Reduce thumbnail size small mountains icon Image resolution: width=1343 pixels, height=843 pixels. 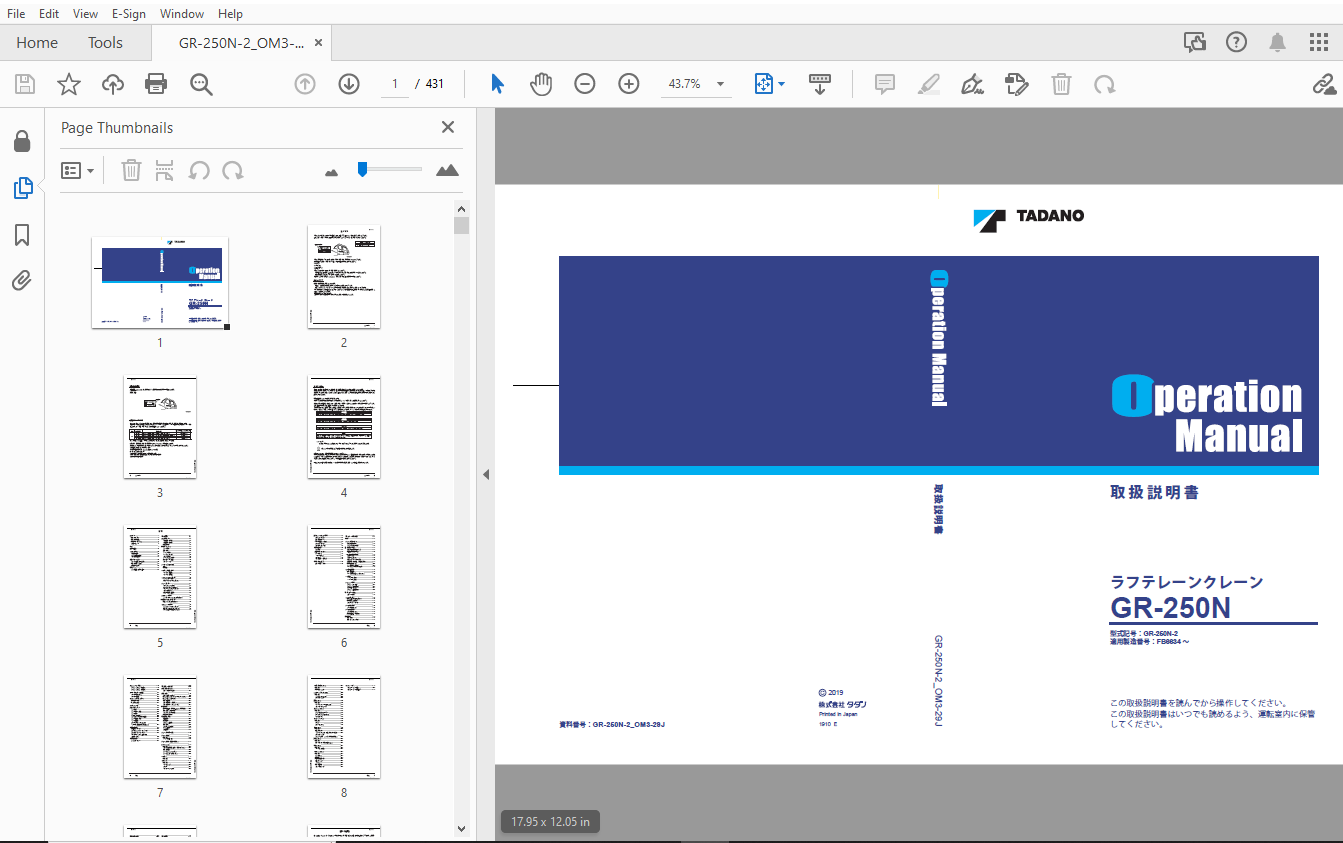click(332, 172)
